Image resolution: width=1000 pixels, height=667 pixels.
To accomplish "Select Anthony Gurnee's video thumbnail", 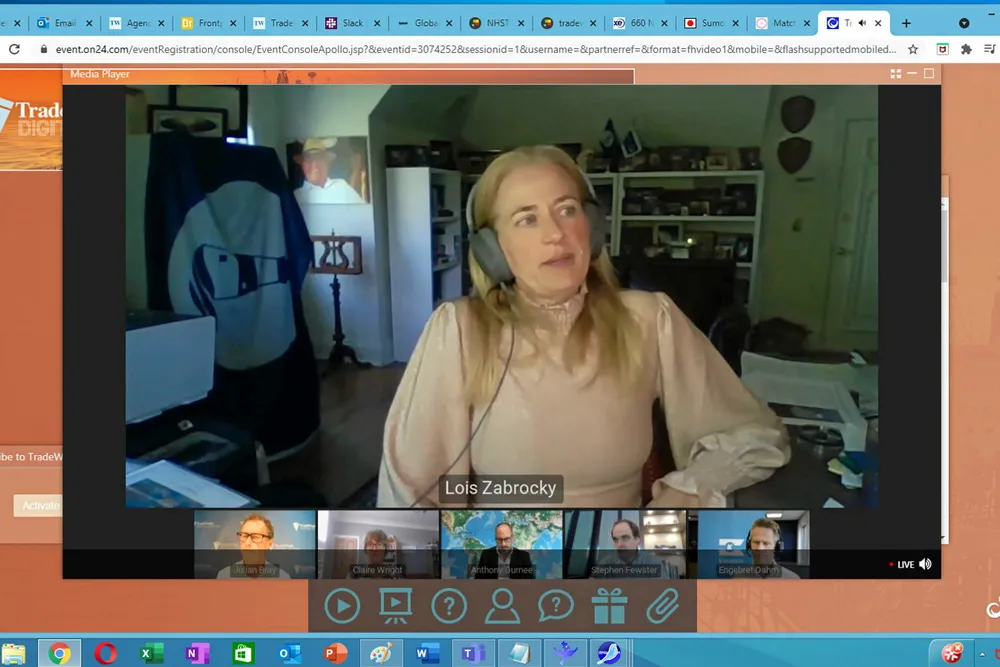I will (x=502, y=544).
